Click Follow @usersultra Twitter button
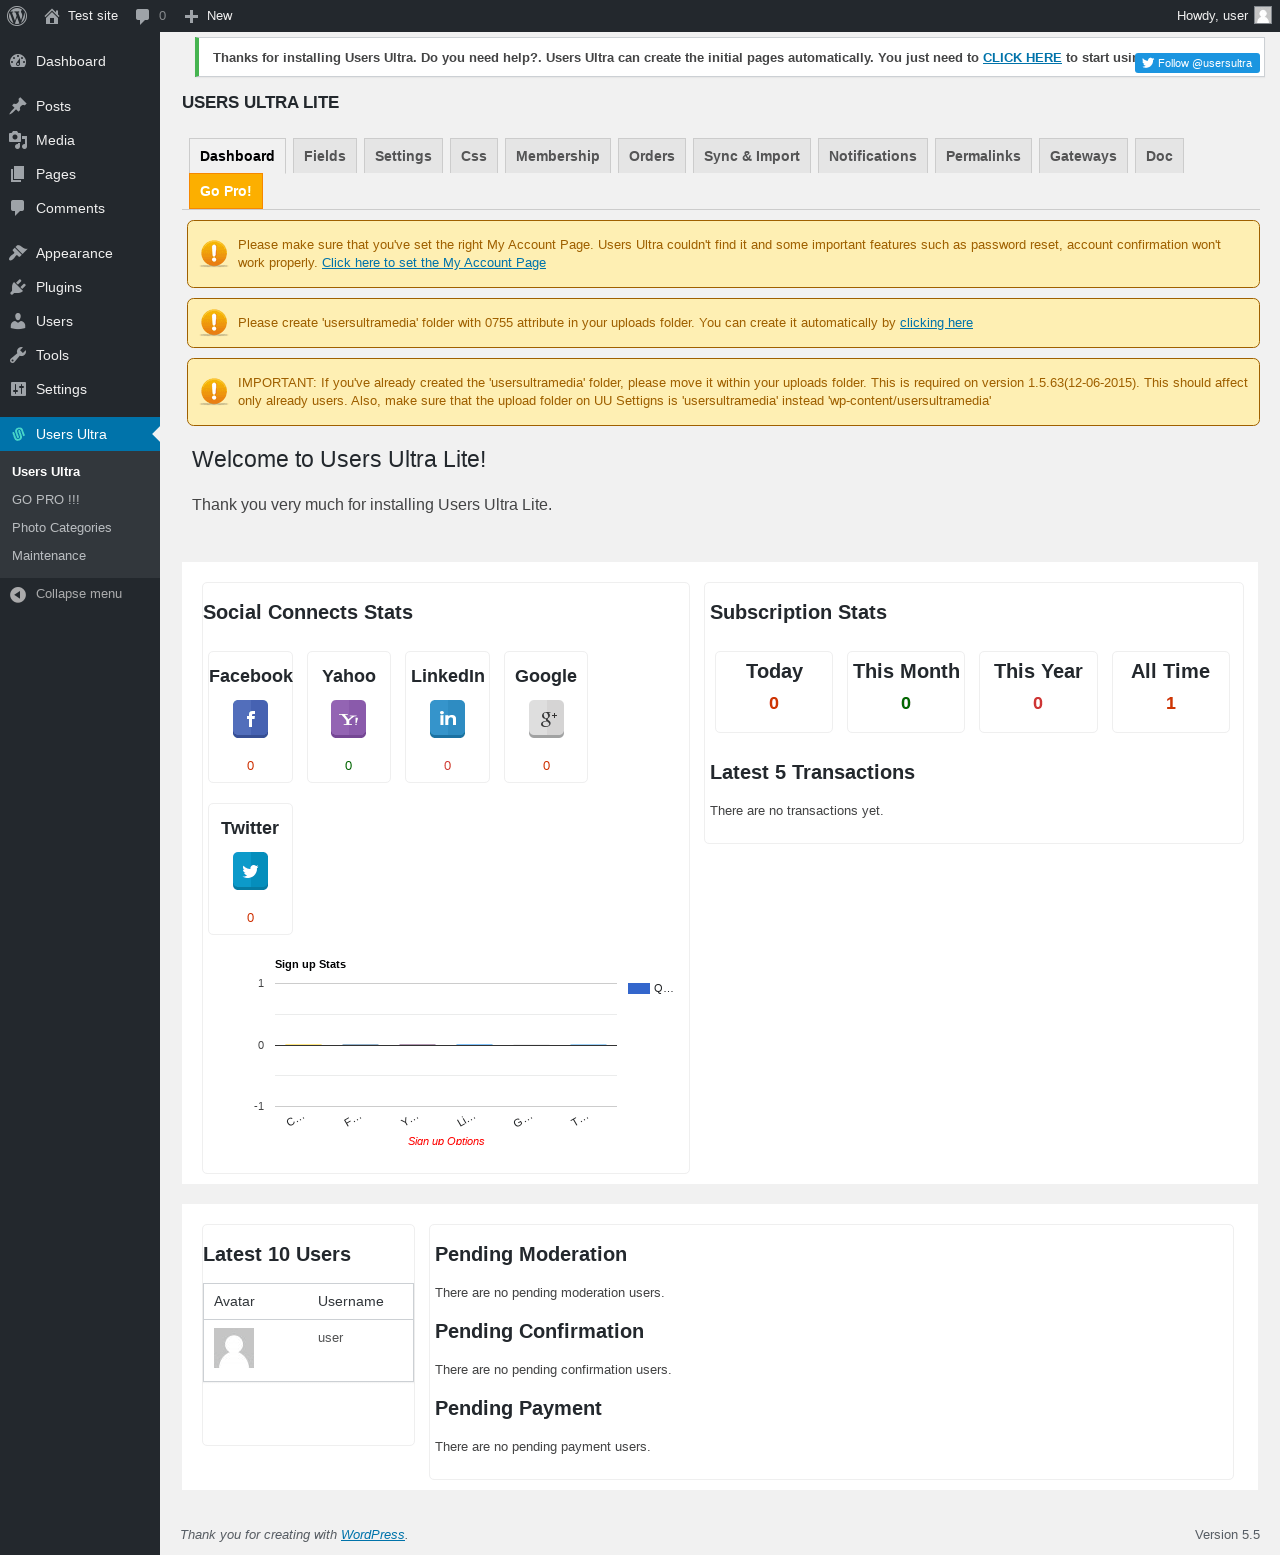Image resolution: width=1280 pixels, height=1555 pixels. [x=1197, y=63]
